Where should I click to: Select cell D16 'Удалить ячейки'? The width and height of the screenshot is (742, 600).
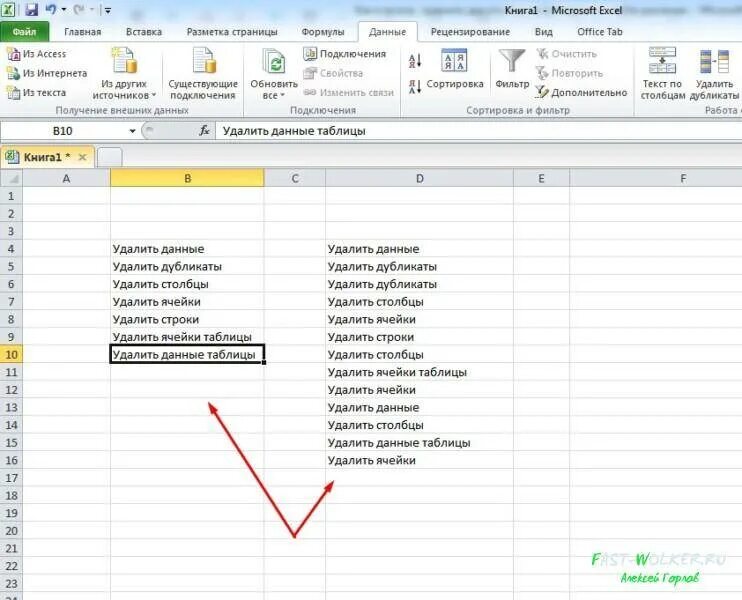420,460
